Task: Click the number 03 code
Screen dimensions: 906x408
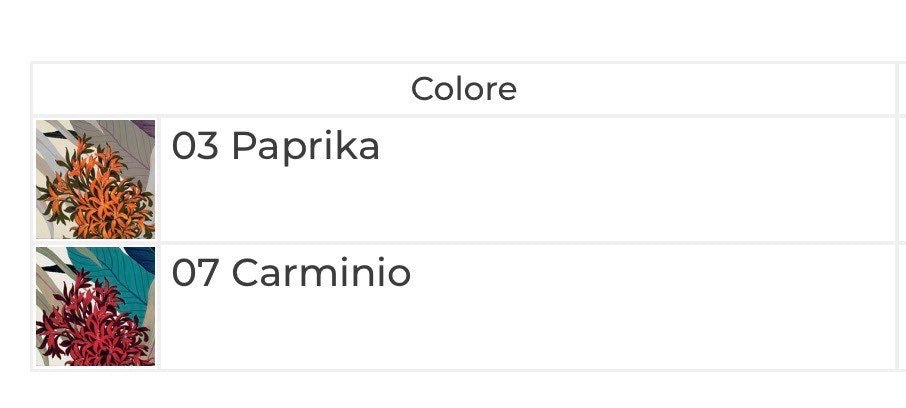Action: [x=194, y=147]
